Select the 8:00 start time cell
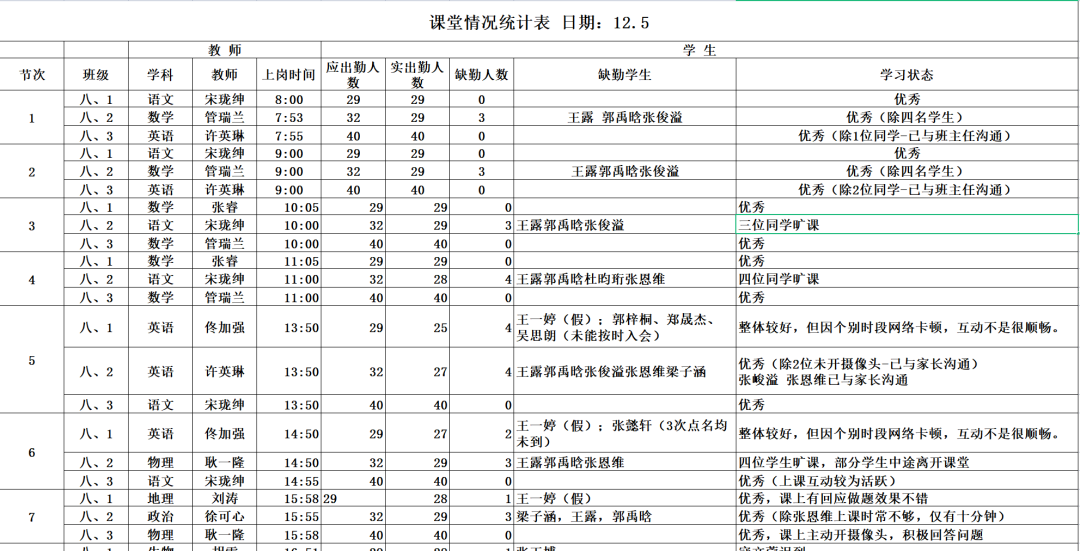The image size is (1080, 551). [x=289, y=100]
